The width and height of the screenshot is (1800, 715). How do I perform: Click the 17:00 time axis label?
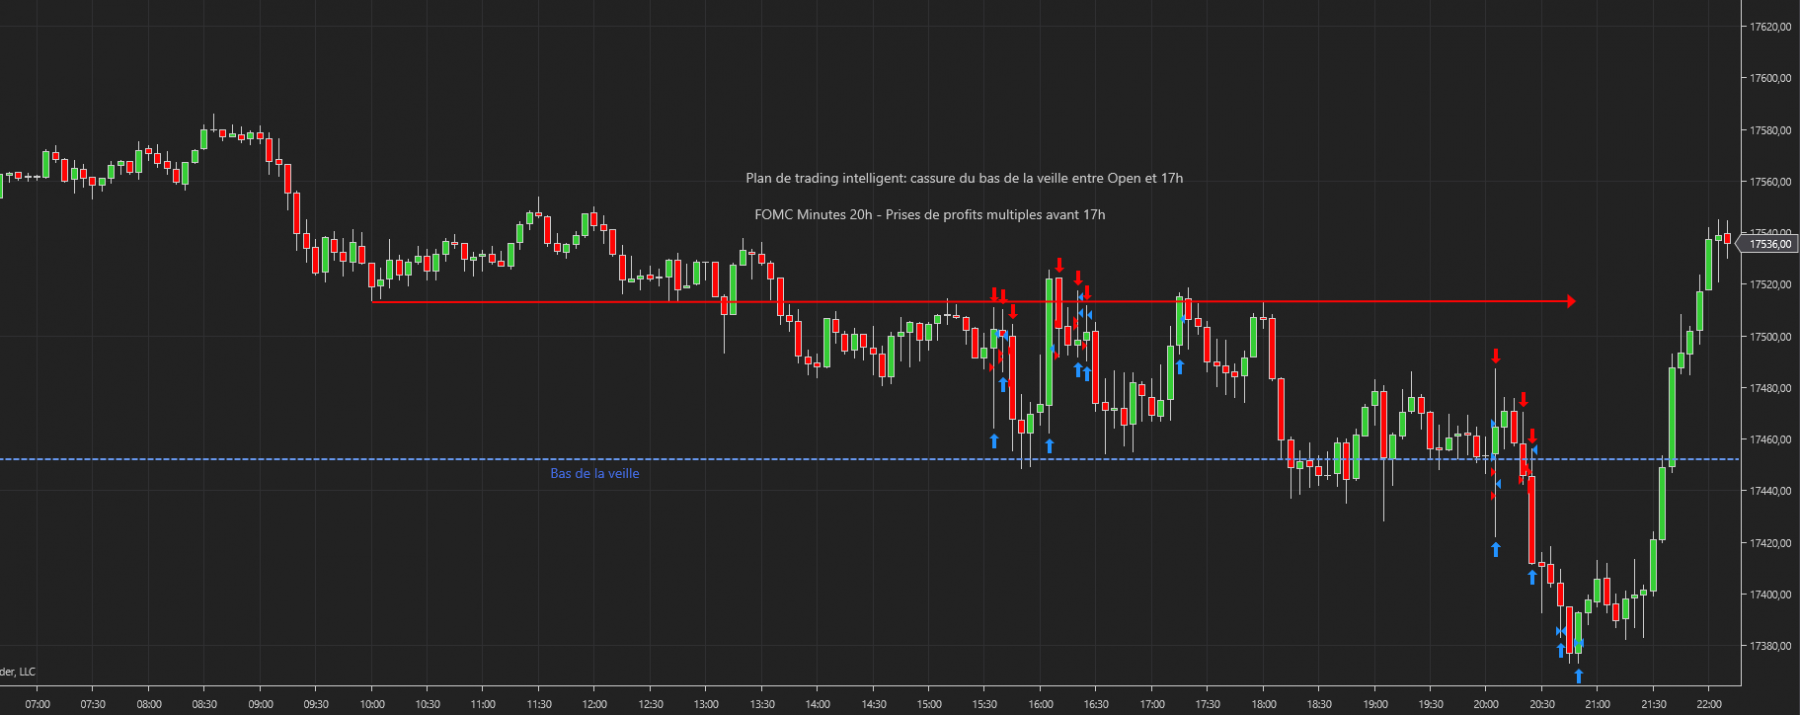pos(1152,704)
